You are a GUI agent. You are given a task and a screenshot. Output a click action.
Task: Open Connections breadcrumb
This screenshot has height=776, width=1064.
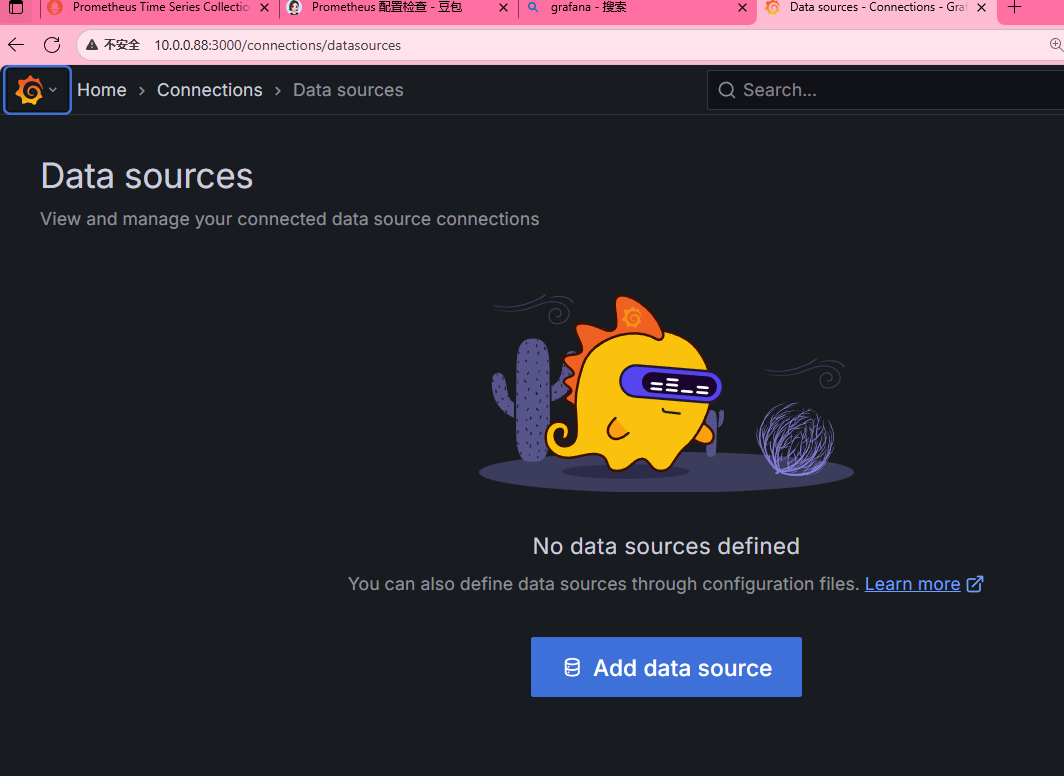210,90
